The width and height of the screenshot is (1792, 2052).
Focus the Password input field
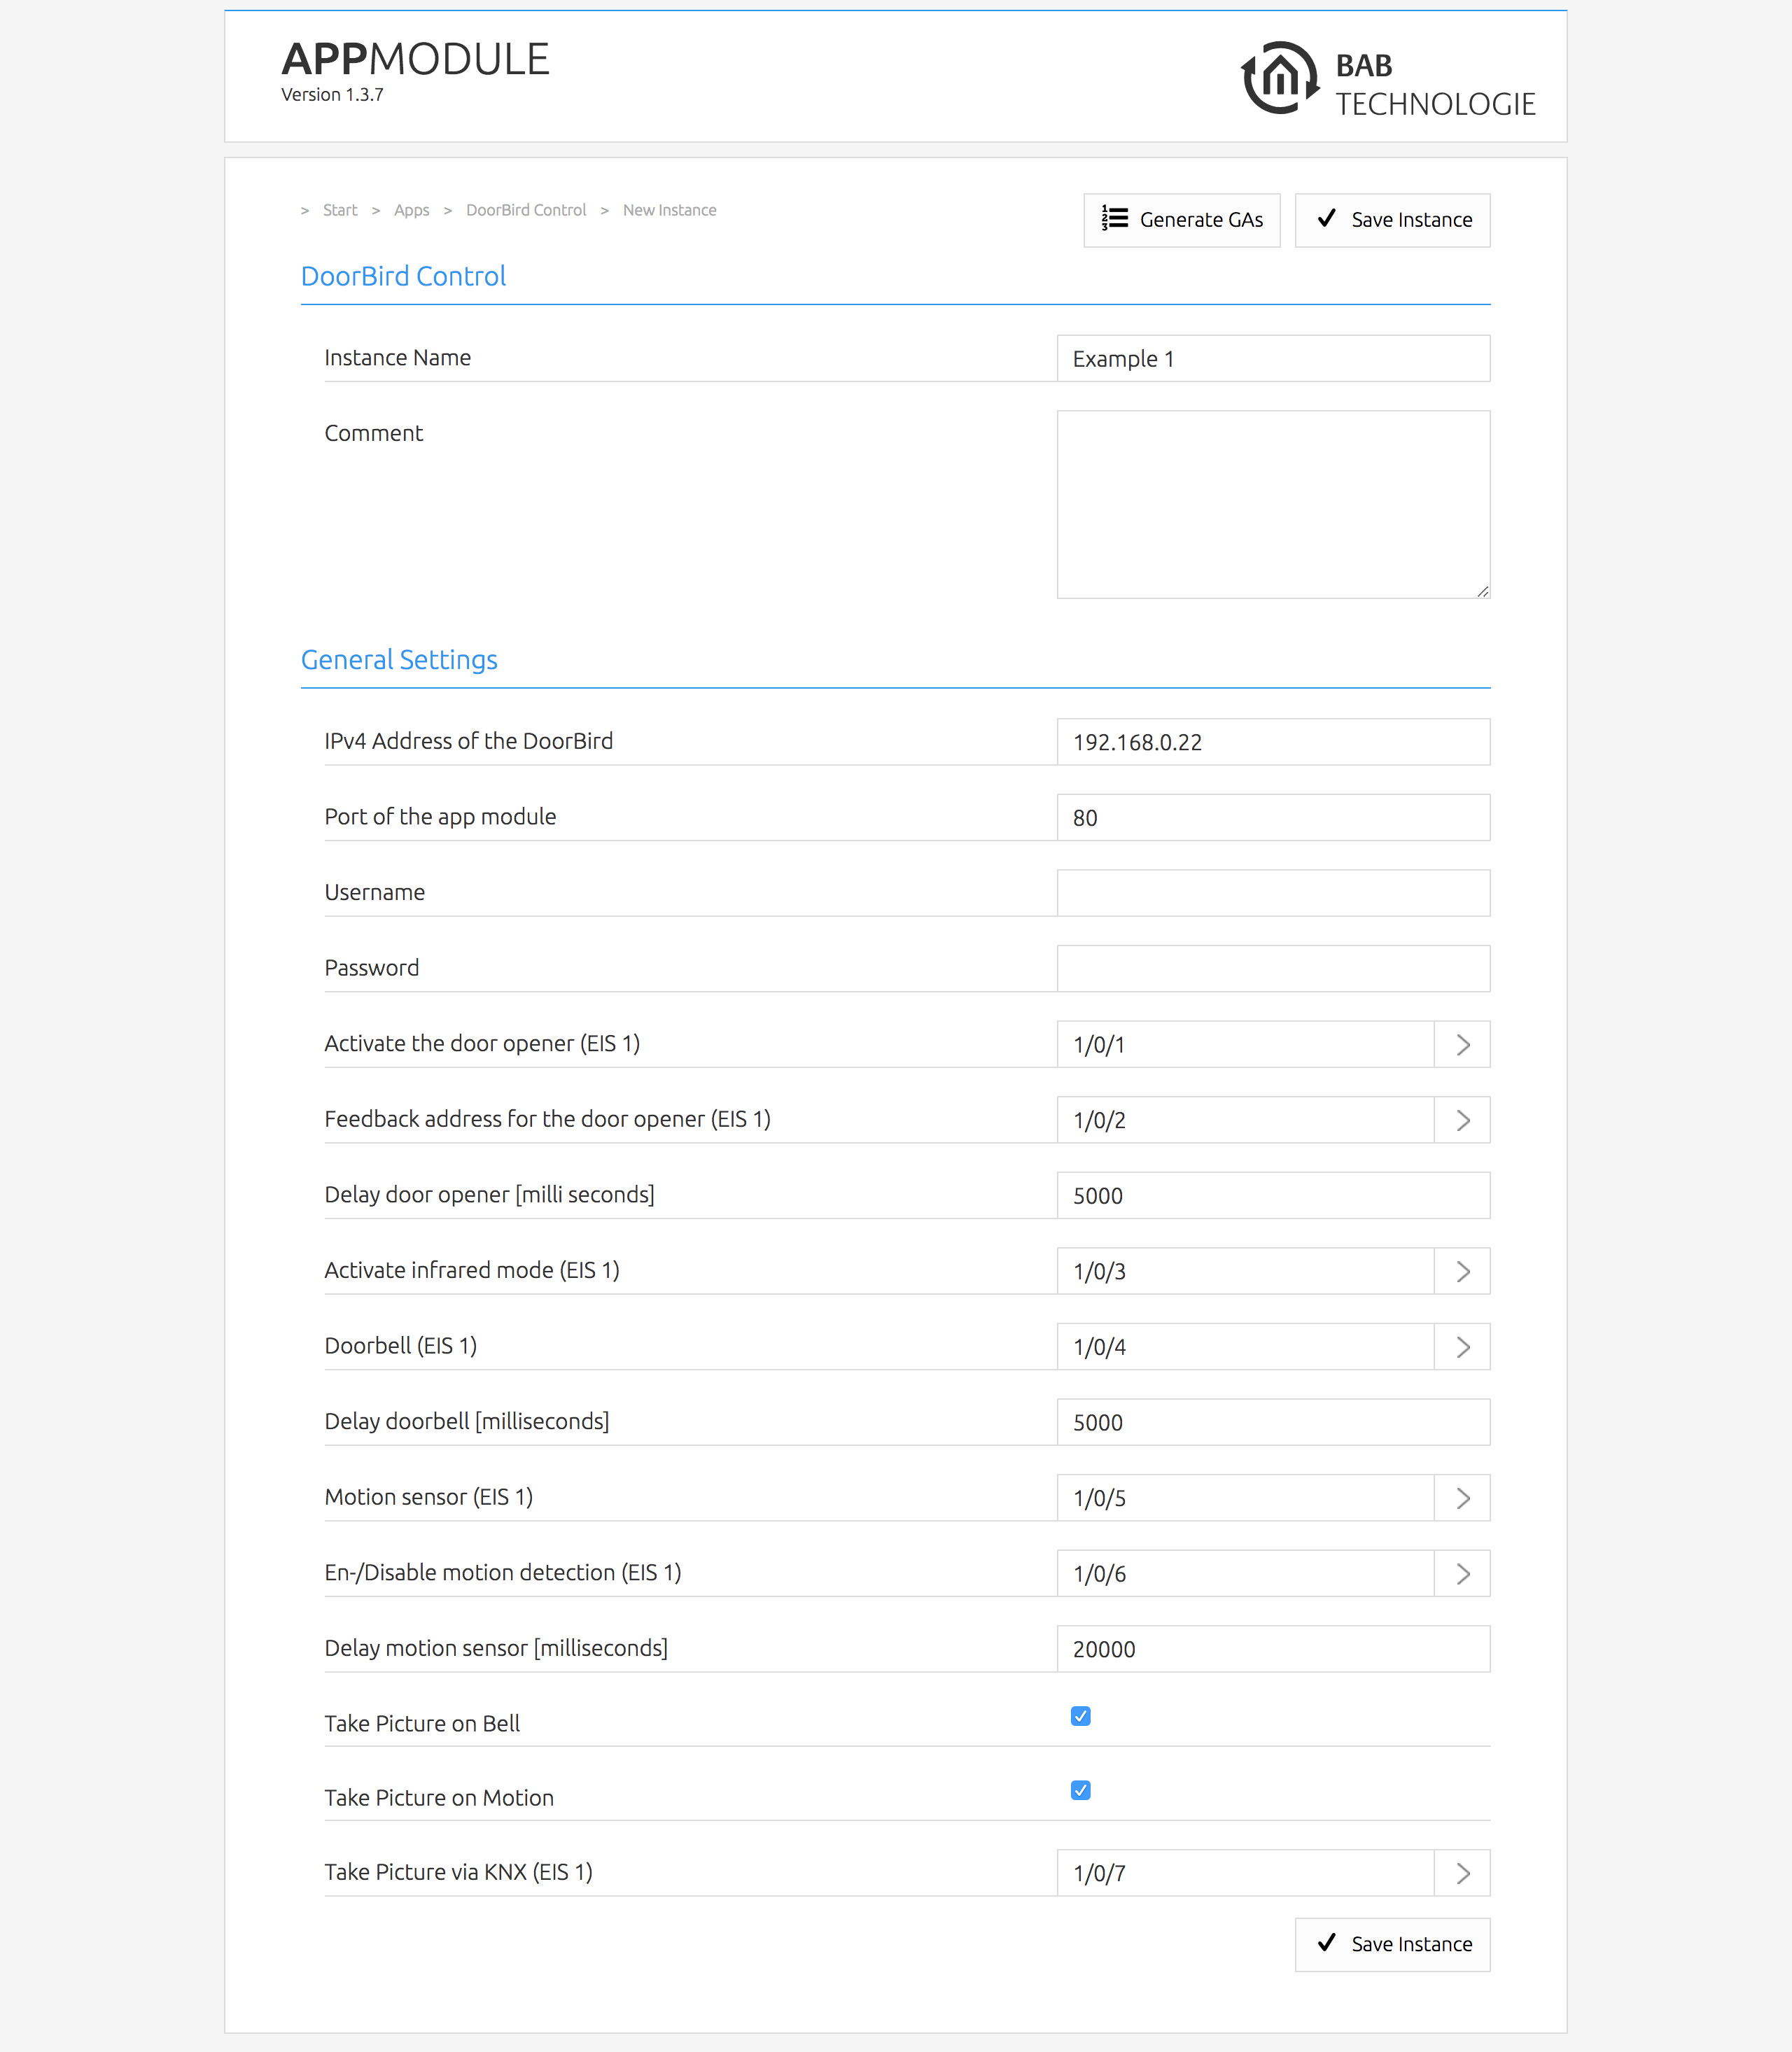pos(1273,968)
